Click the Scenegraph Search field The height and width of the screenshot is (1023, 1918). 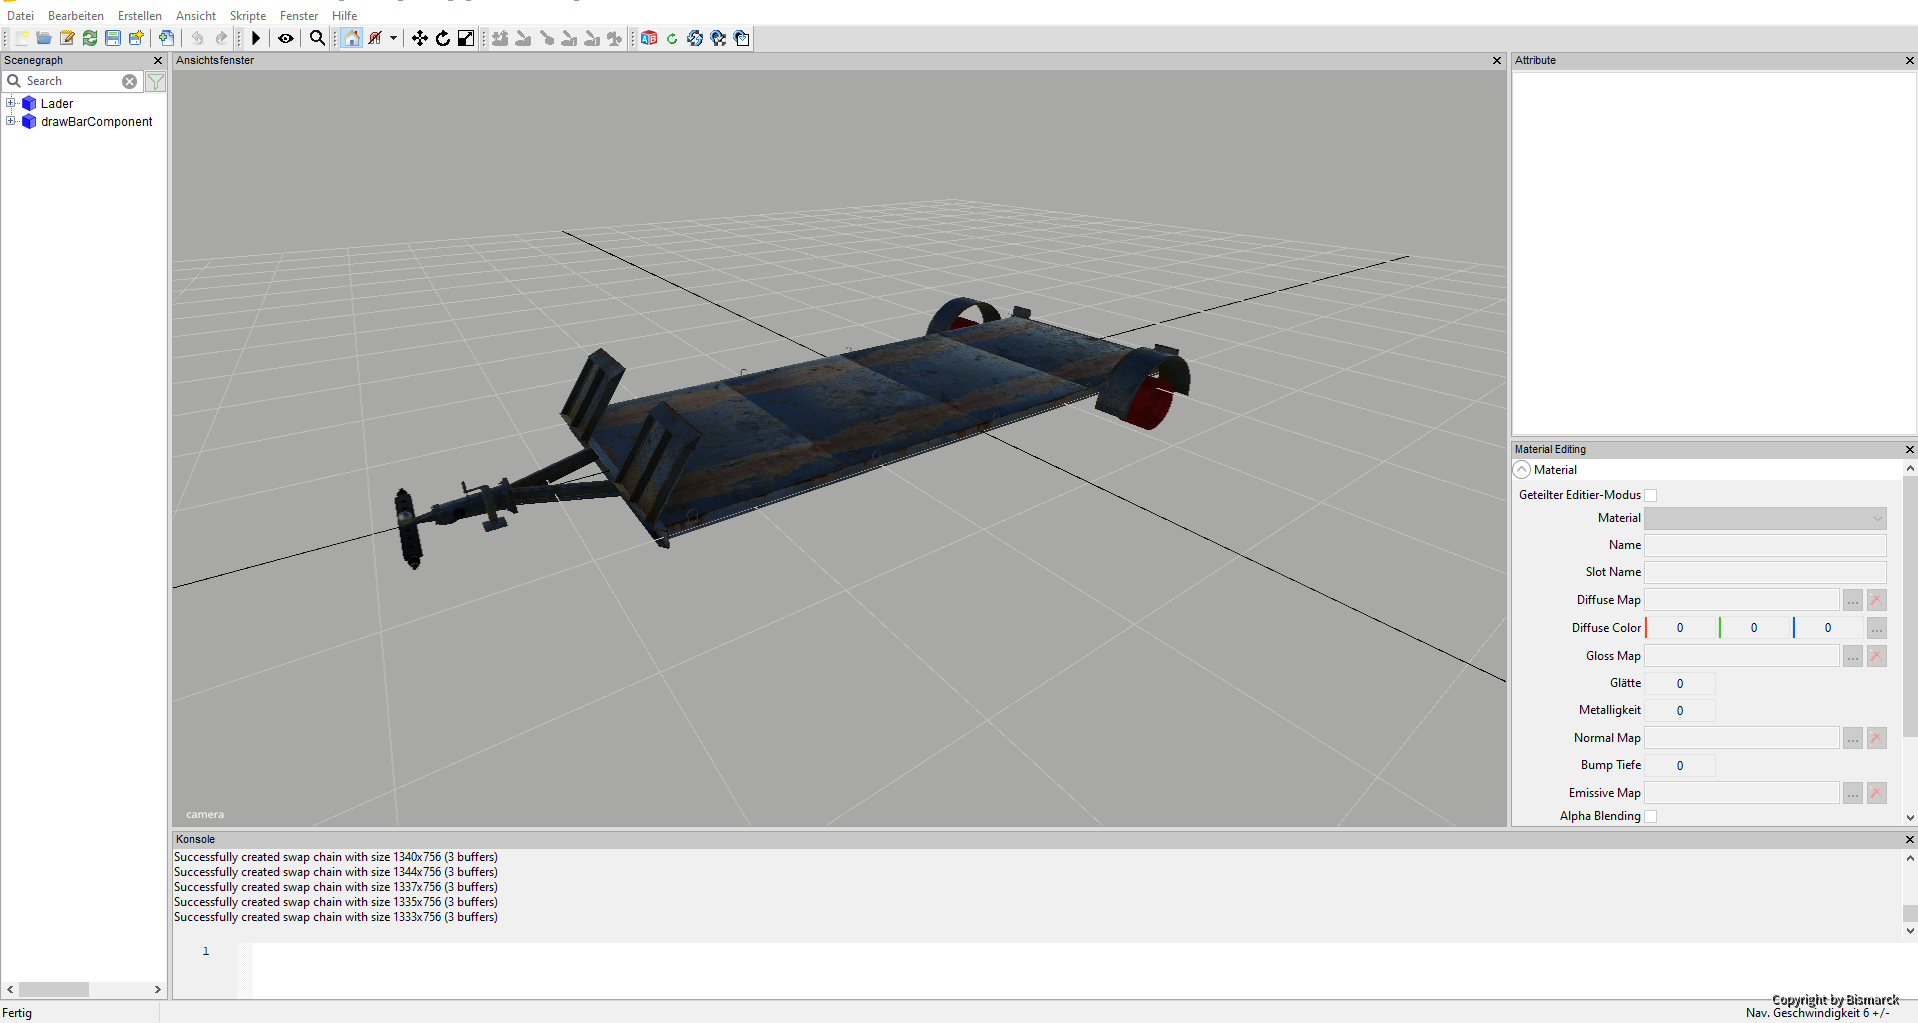click(72, 81)
